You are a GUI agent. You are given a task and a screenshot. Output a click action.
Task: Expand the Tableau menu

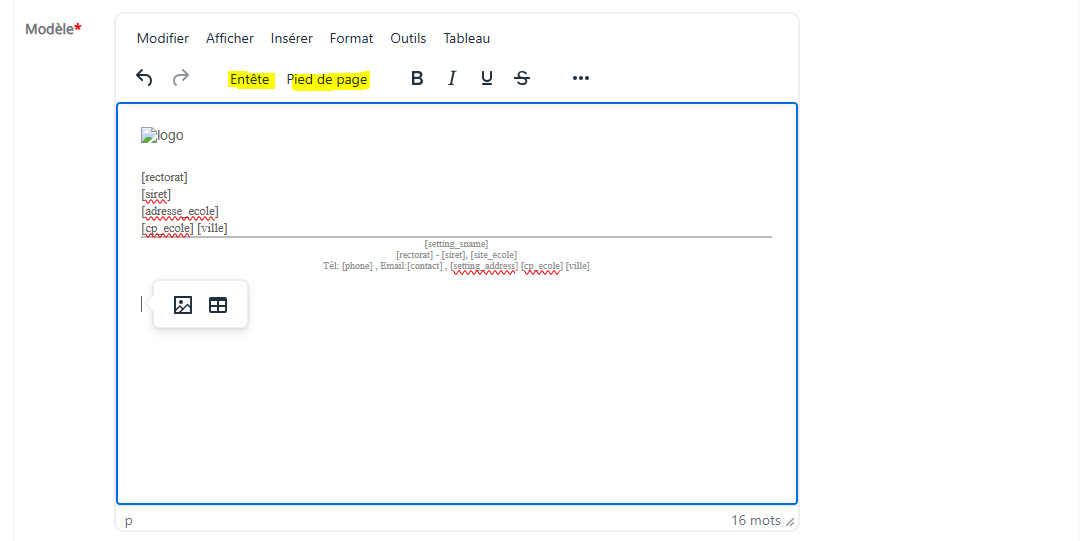click(467, 38)
